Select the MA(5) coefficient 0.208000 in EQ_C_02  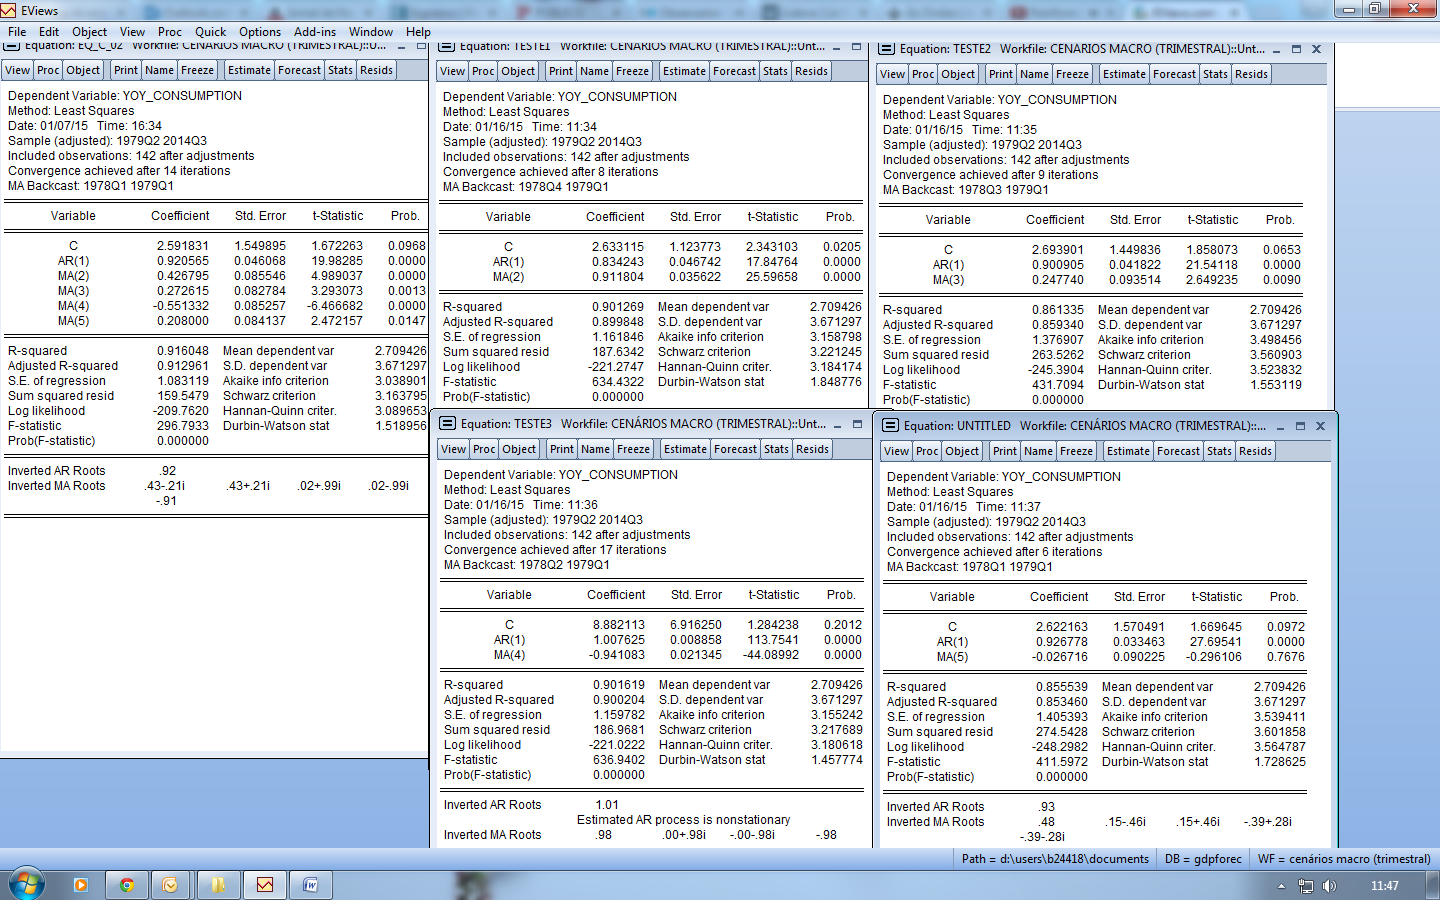183,321
